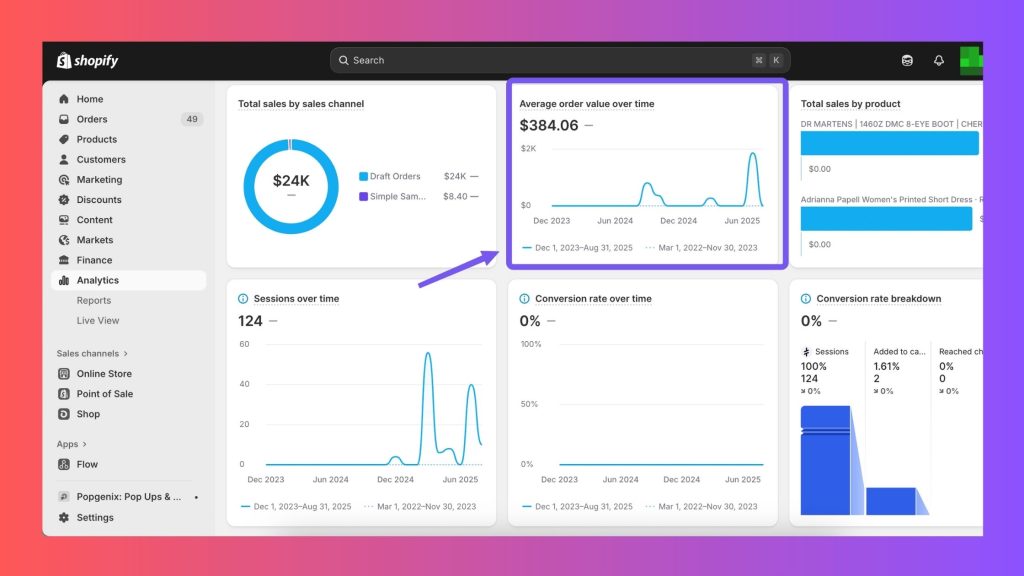Open the Sidekick assistant icon in top bar
This screenshot has height=576, width=1024.
tap(907, 60)
